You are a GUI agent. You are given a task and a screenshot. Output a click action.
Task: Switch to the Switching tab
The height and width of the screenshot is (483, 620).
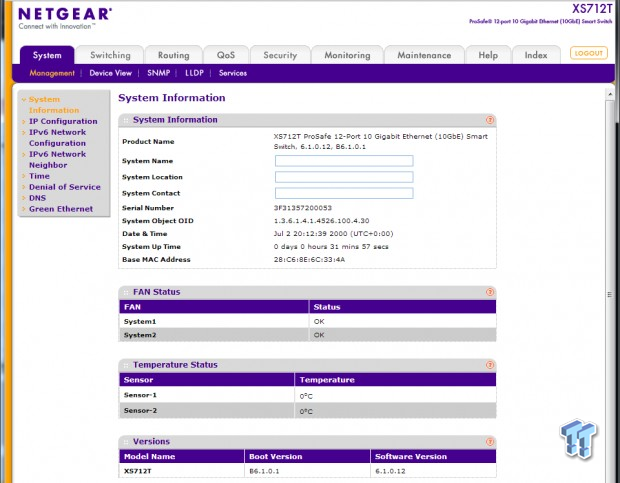click(x=110, y=55)
